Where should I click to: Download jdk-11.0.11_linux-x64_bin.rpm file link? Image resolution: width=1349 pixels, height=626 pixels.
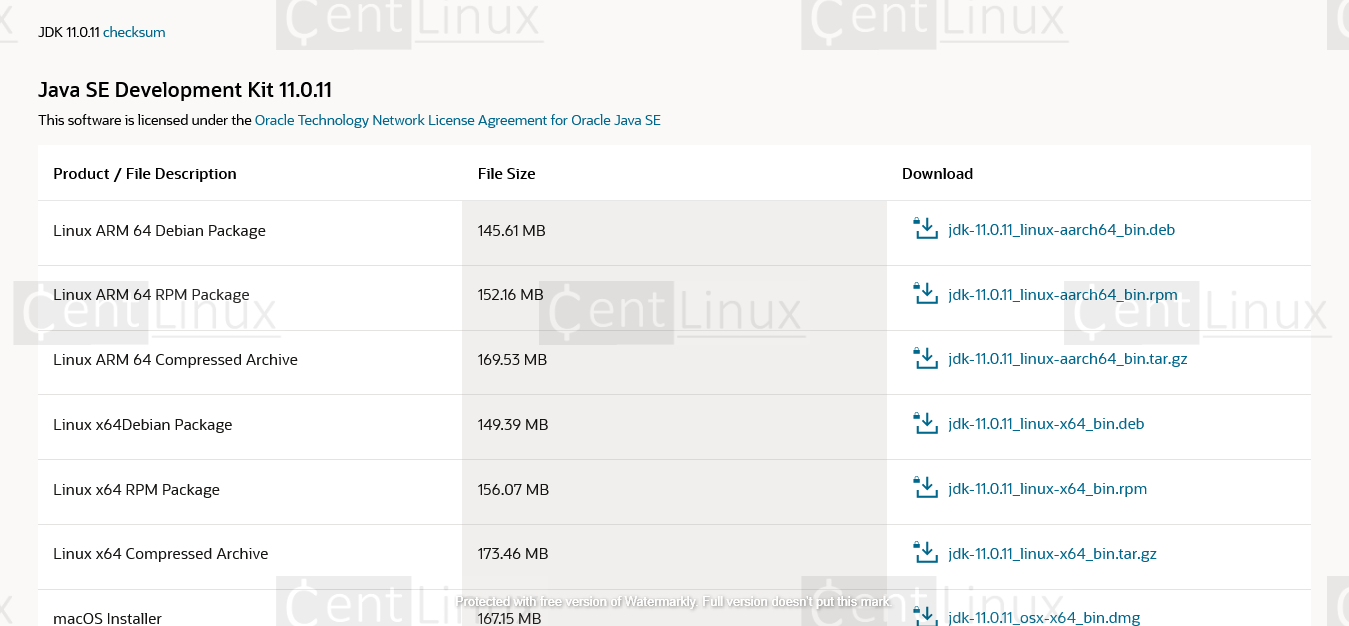pos(1048,489)
